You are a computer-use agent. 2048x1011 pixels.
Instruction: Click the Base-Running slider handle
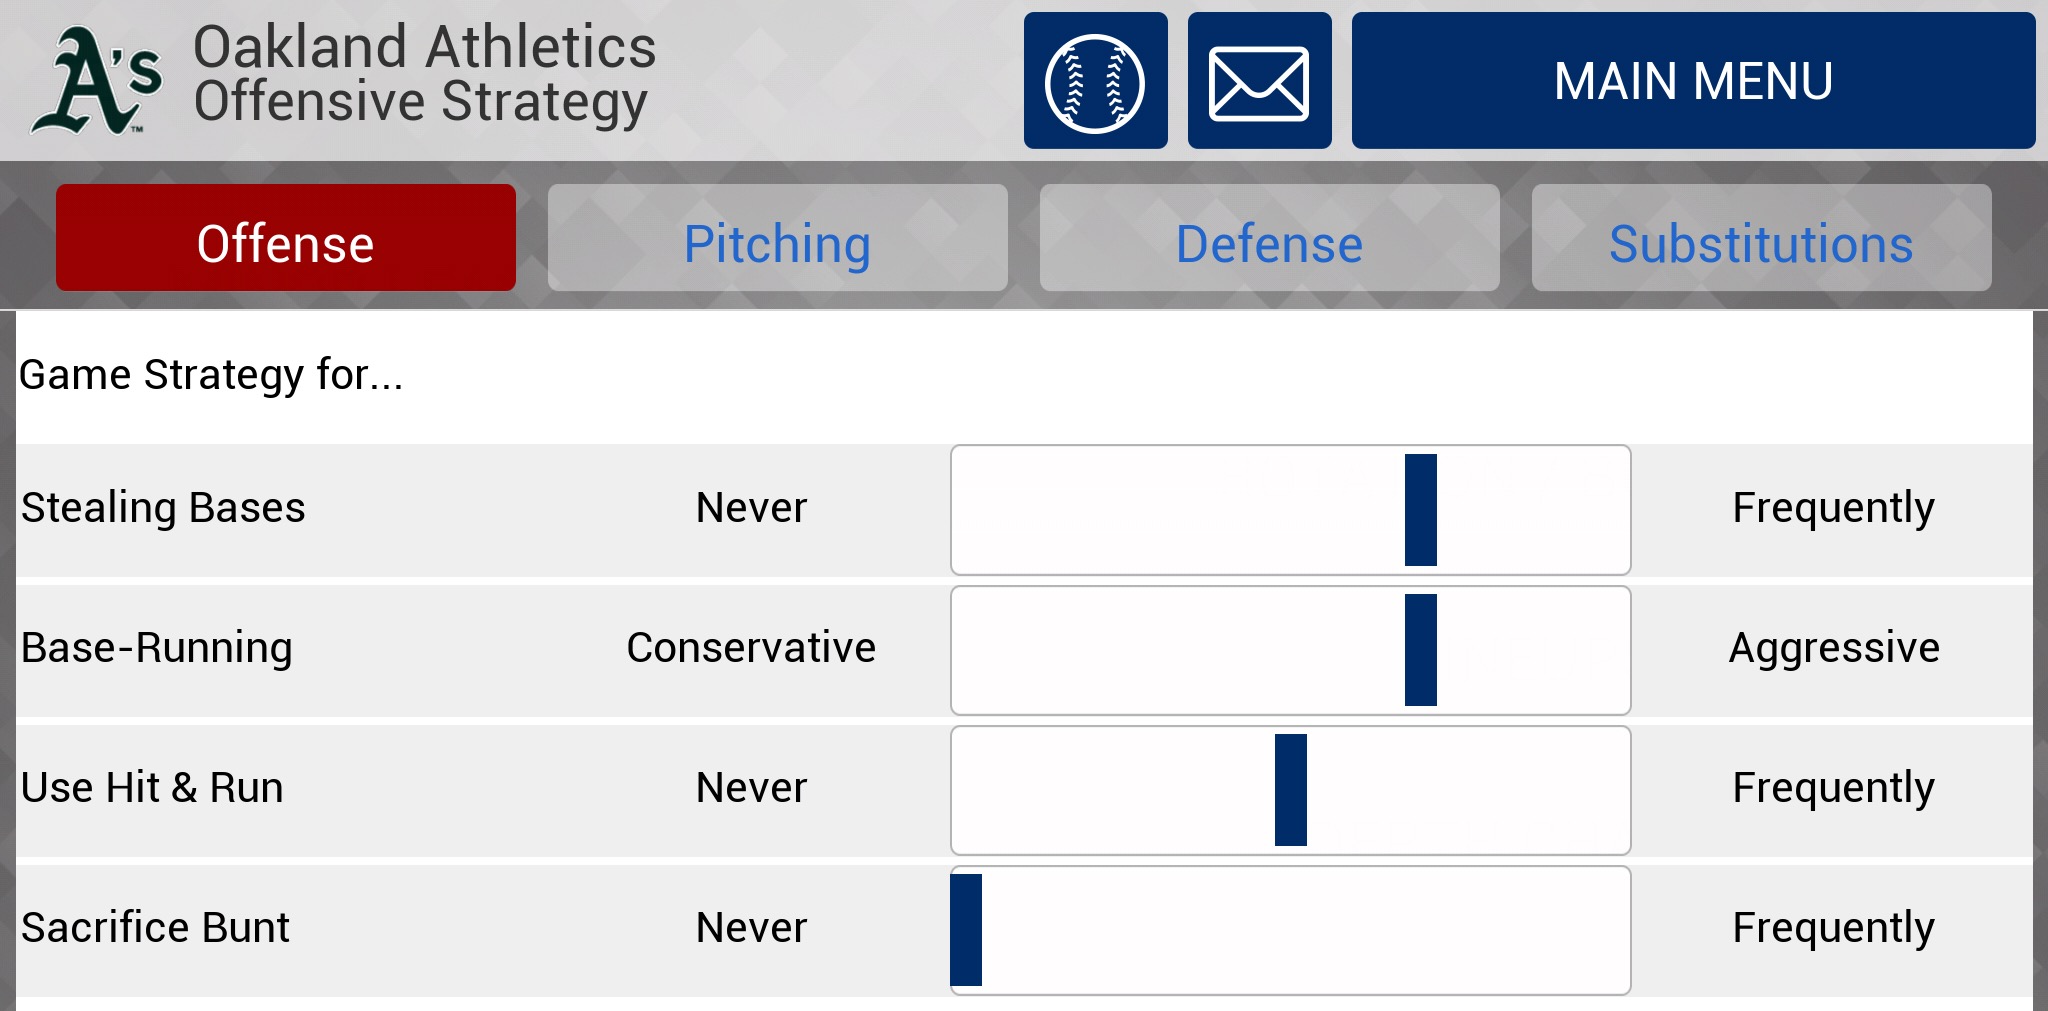[x=1420, y=650]
